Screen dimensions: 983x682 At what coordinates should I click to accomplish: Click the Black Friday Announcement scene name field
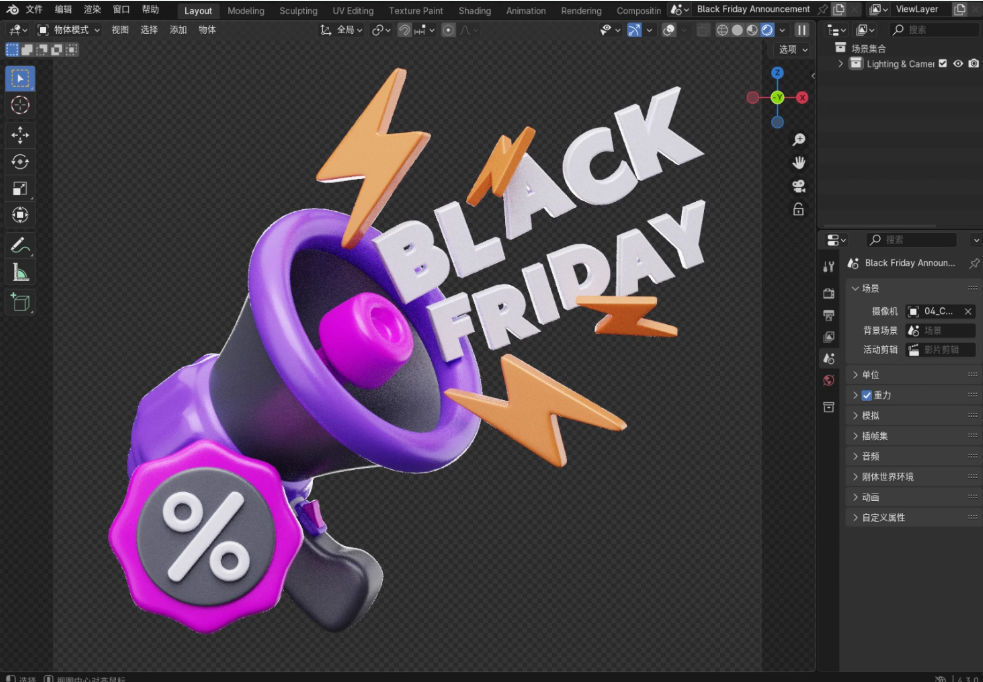753,9
